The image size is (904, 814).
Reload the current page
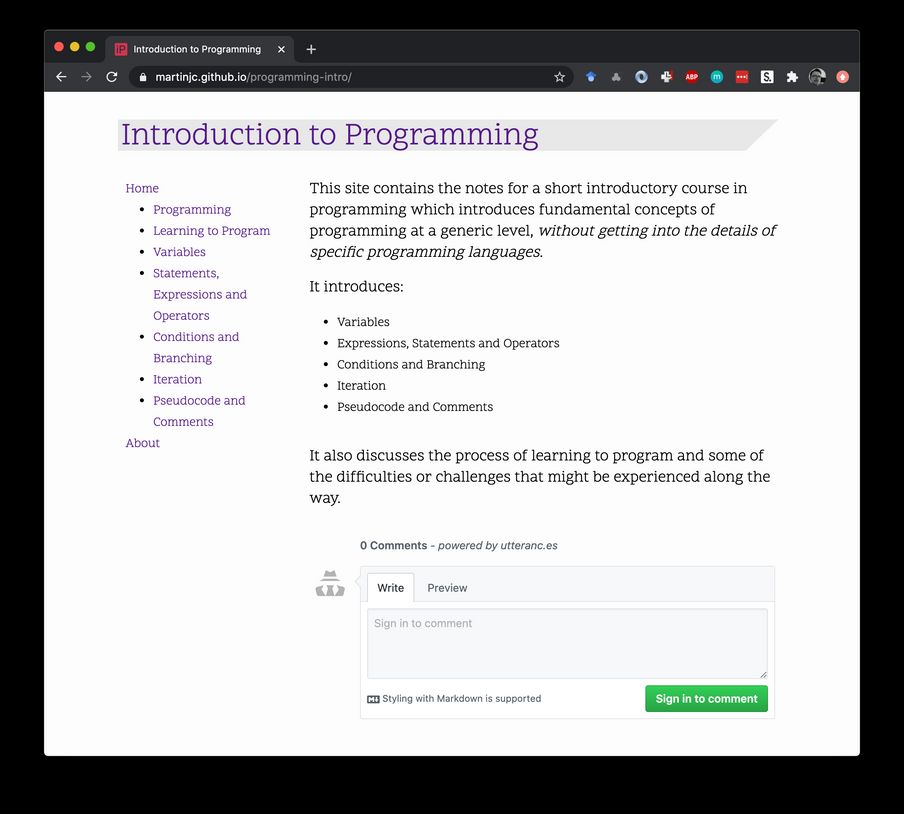(111, 76)
